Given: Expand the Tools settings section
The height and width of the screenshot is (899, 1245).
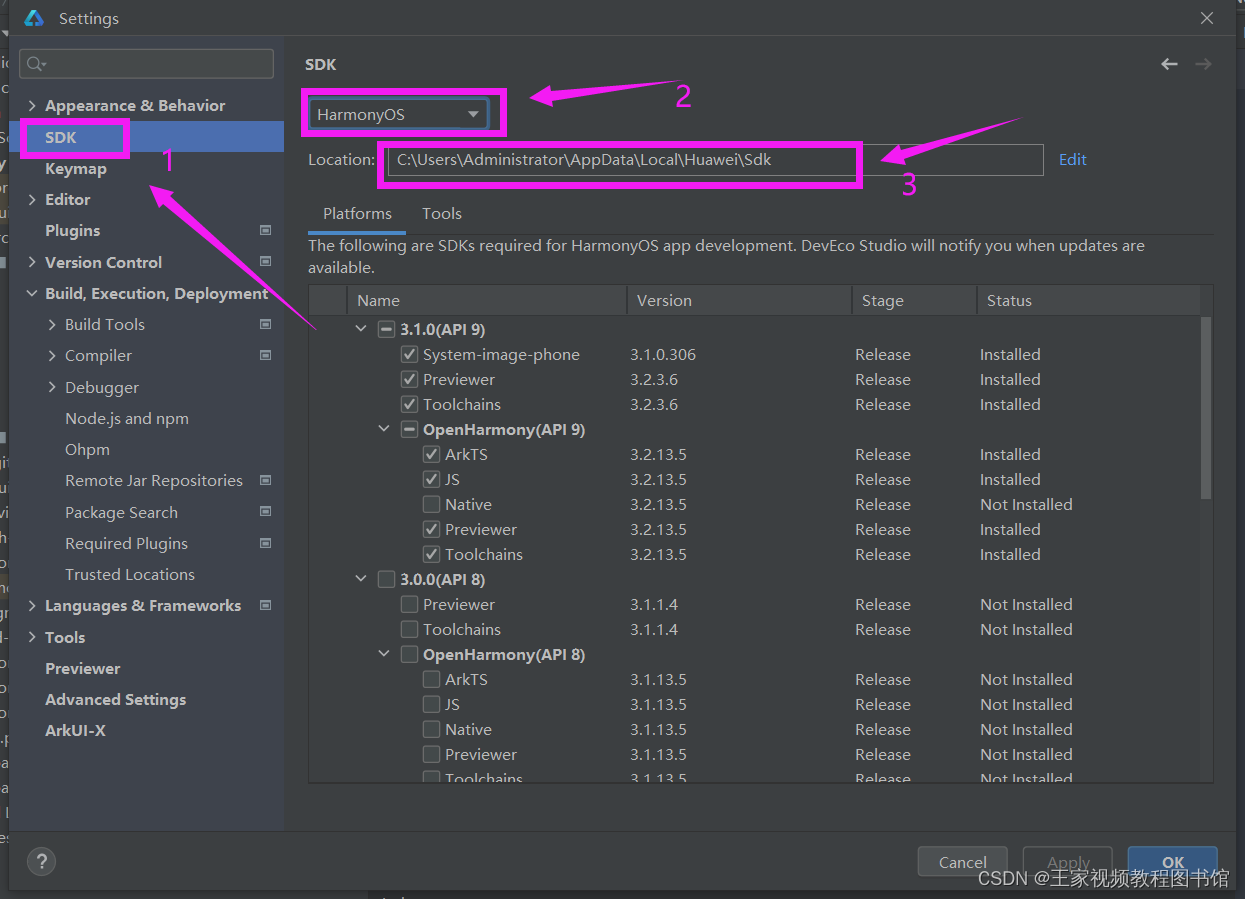Looking at the screenshot, I should coord(33,637).
